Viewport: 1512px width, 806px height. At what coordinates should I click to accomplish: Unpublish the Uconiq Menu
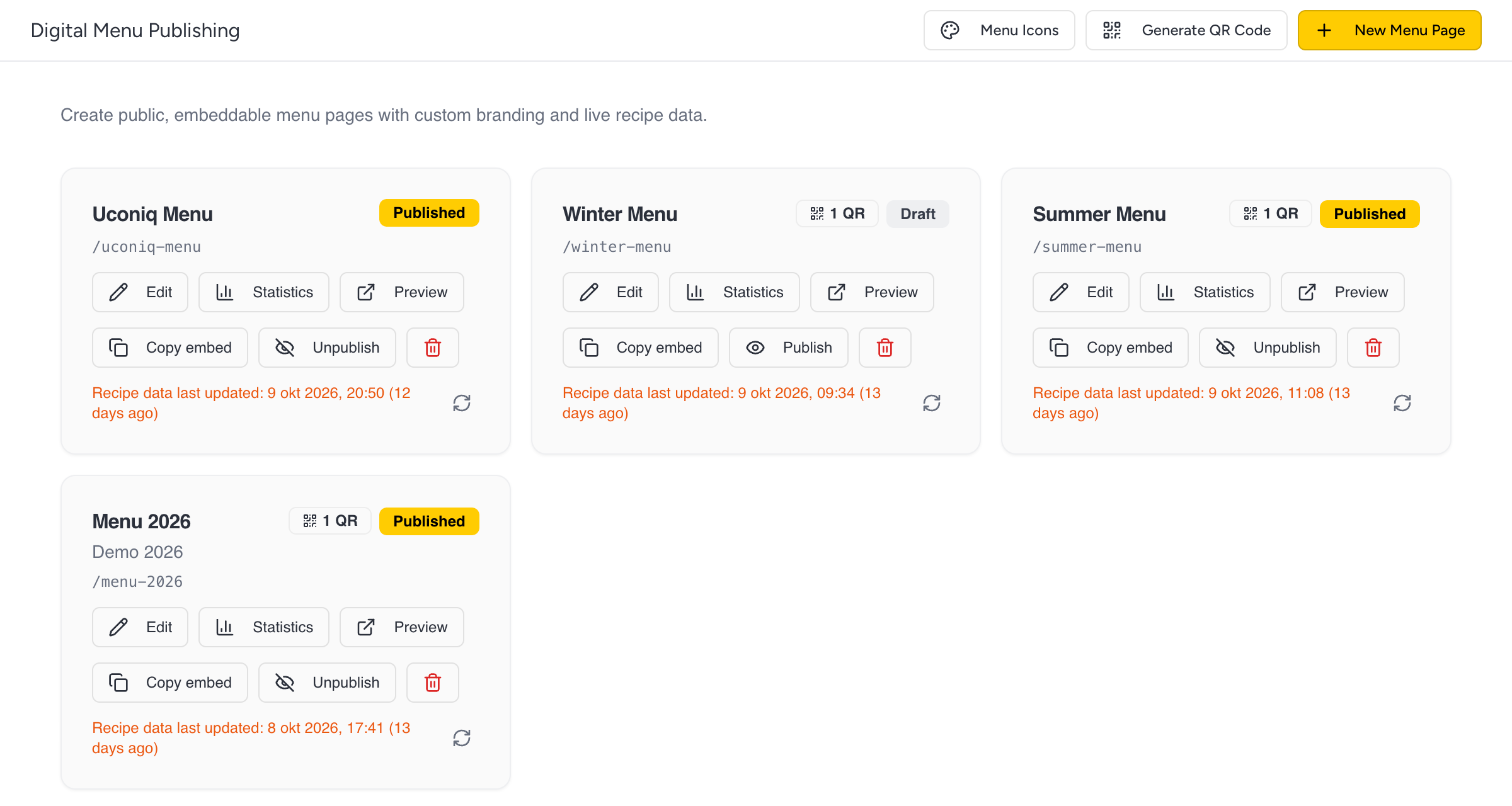(x=327, y=348)
